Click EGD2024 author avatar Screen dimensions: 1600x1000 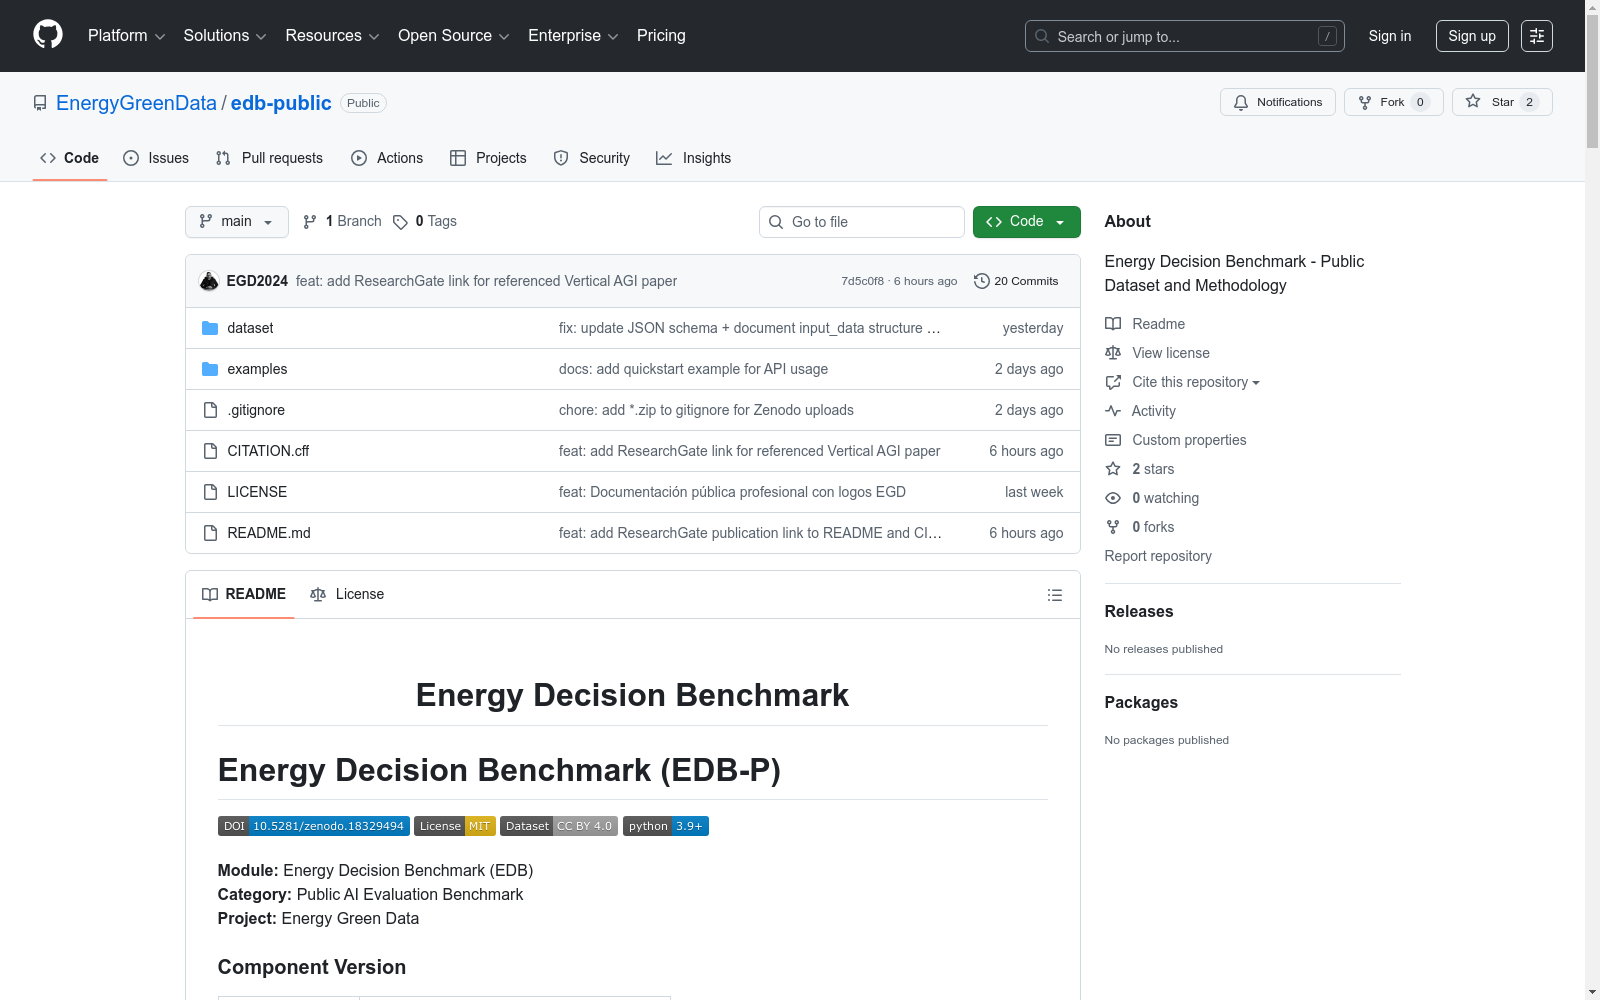pyautogui.click(x=209, y=281)
